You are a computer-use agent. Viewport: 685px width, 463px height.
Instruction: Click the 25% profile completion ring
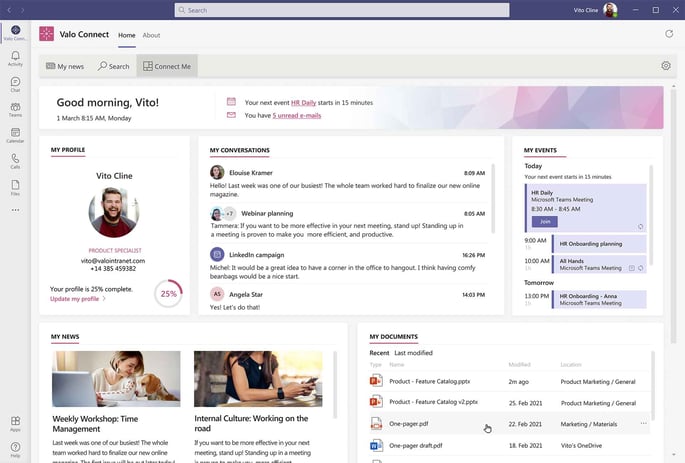point(168,294)
